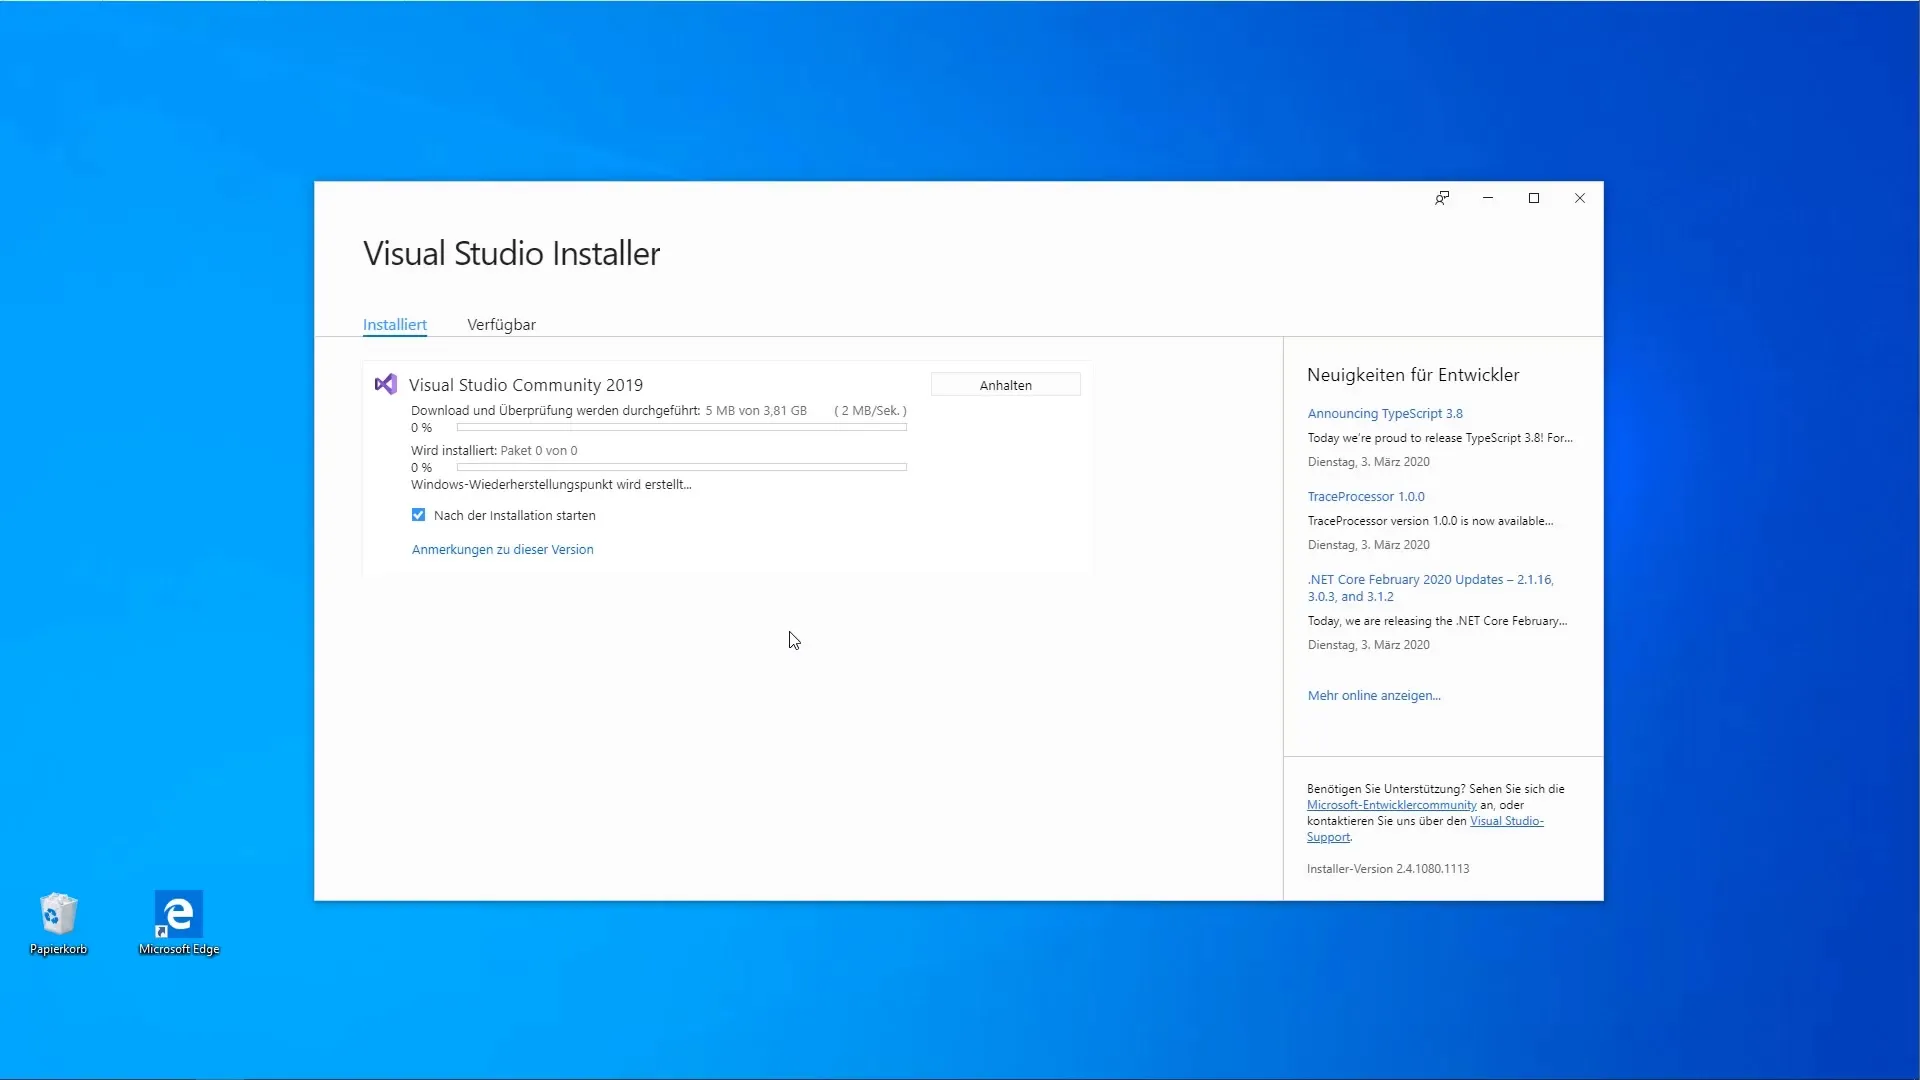
Task: Uncheck Nach der Installation starten
Action: click(x=418, y=515)
